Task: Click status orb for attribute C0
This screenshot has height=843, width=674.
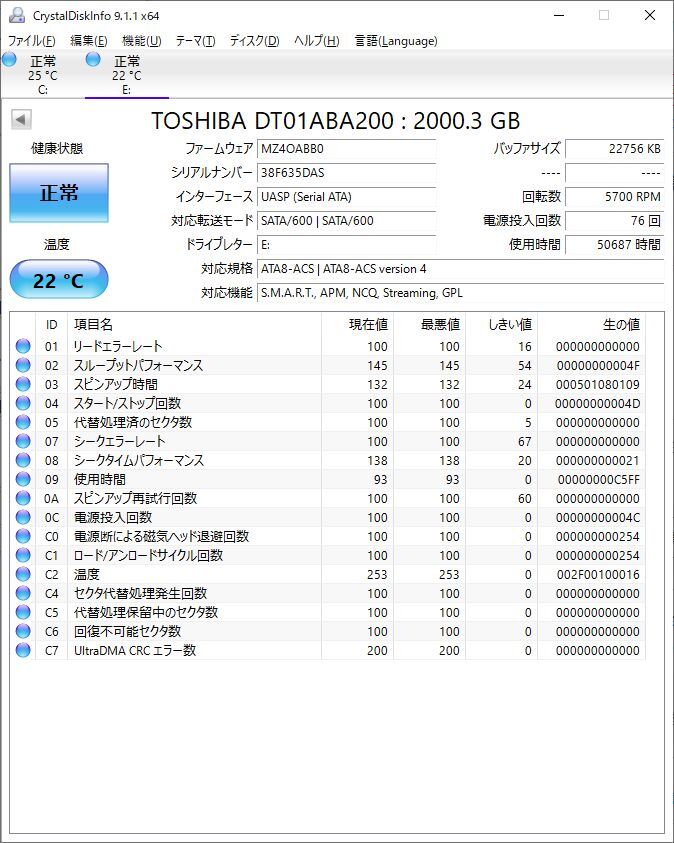Action: coord(23,537)
